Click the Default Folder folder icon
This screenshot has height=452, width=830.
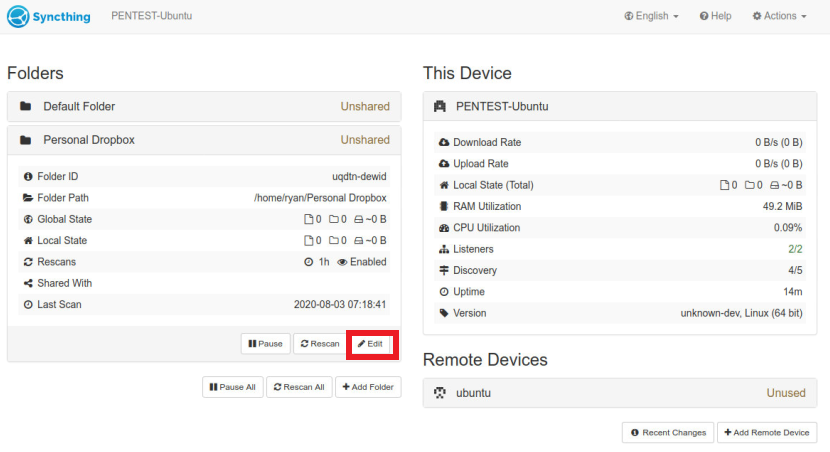[25, 106]
